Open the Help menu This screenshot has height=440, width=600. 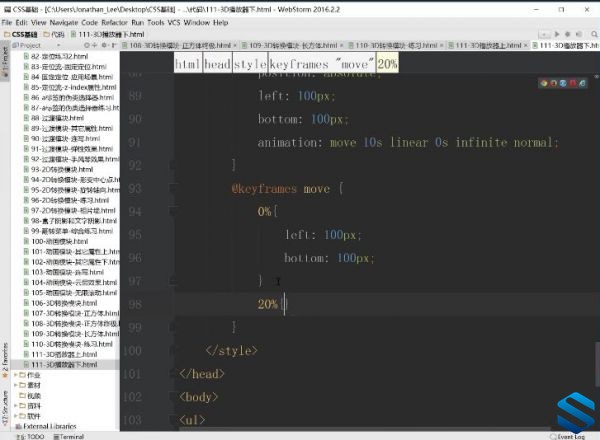[221, 23]
